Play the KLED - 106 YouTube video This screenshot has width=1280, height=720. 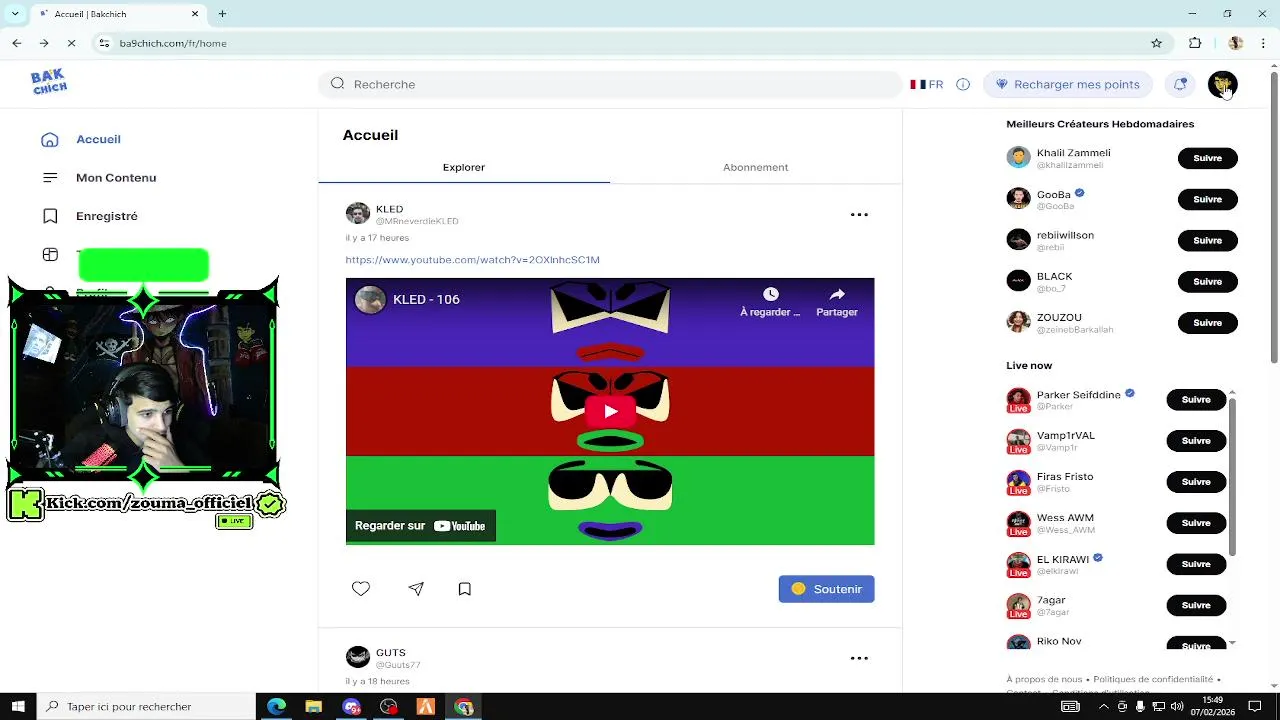610,411
